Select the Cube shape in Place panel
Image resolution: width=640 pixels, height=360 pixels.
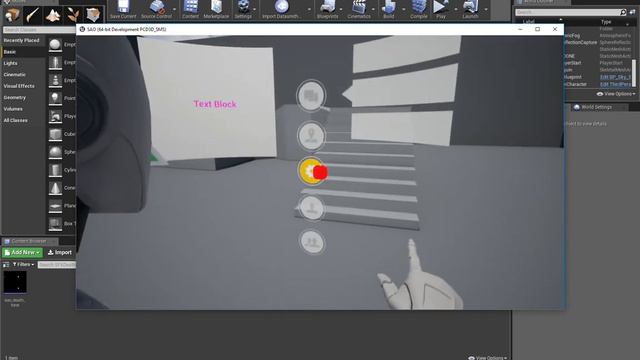tap(55, 134)
